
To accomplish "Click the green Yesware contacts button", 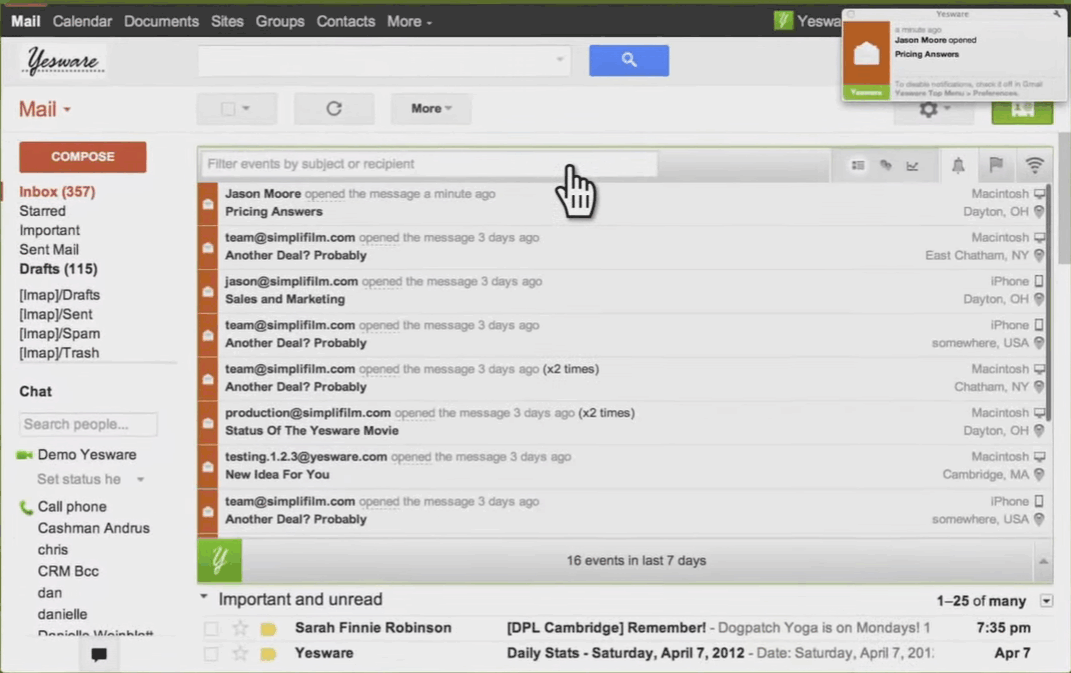I will 1022,110.
